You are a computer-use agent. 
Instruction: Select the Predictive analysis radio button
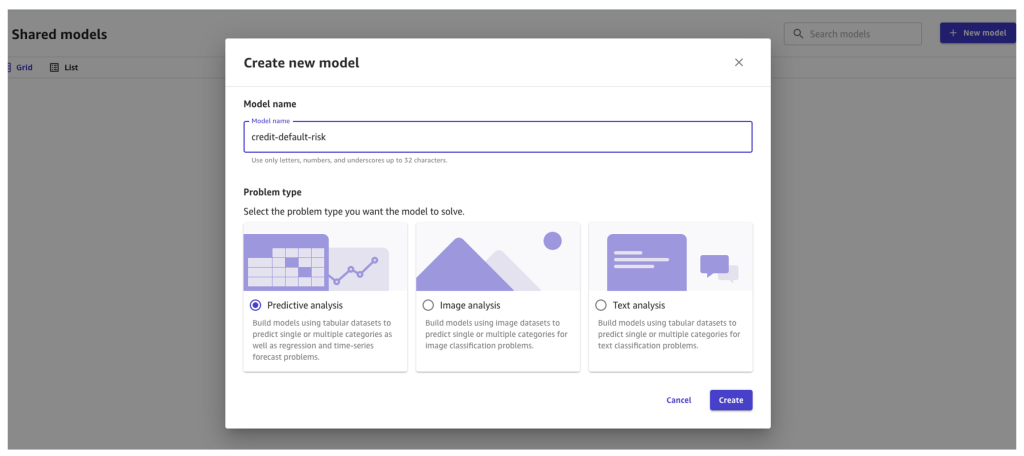255,305
